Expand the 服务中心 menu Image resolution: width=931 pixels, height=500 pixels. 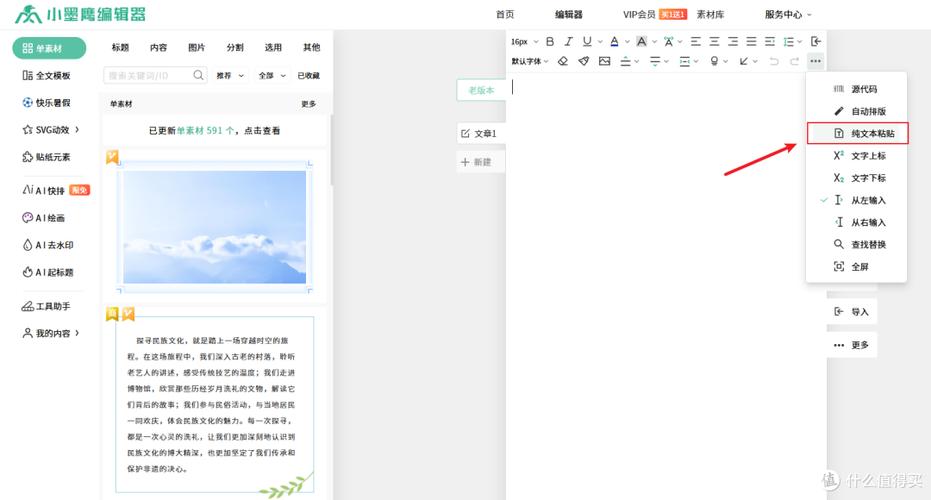pos(787,14)
